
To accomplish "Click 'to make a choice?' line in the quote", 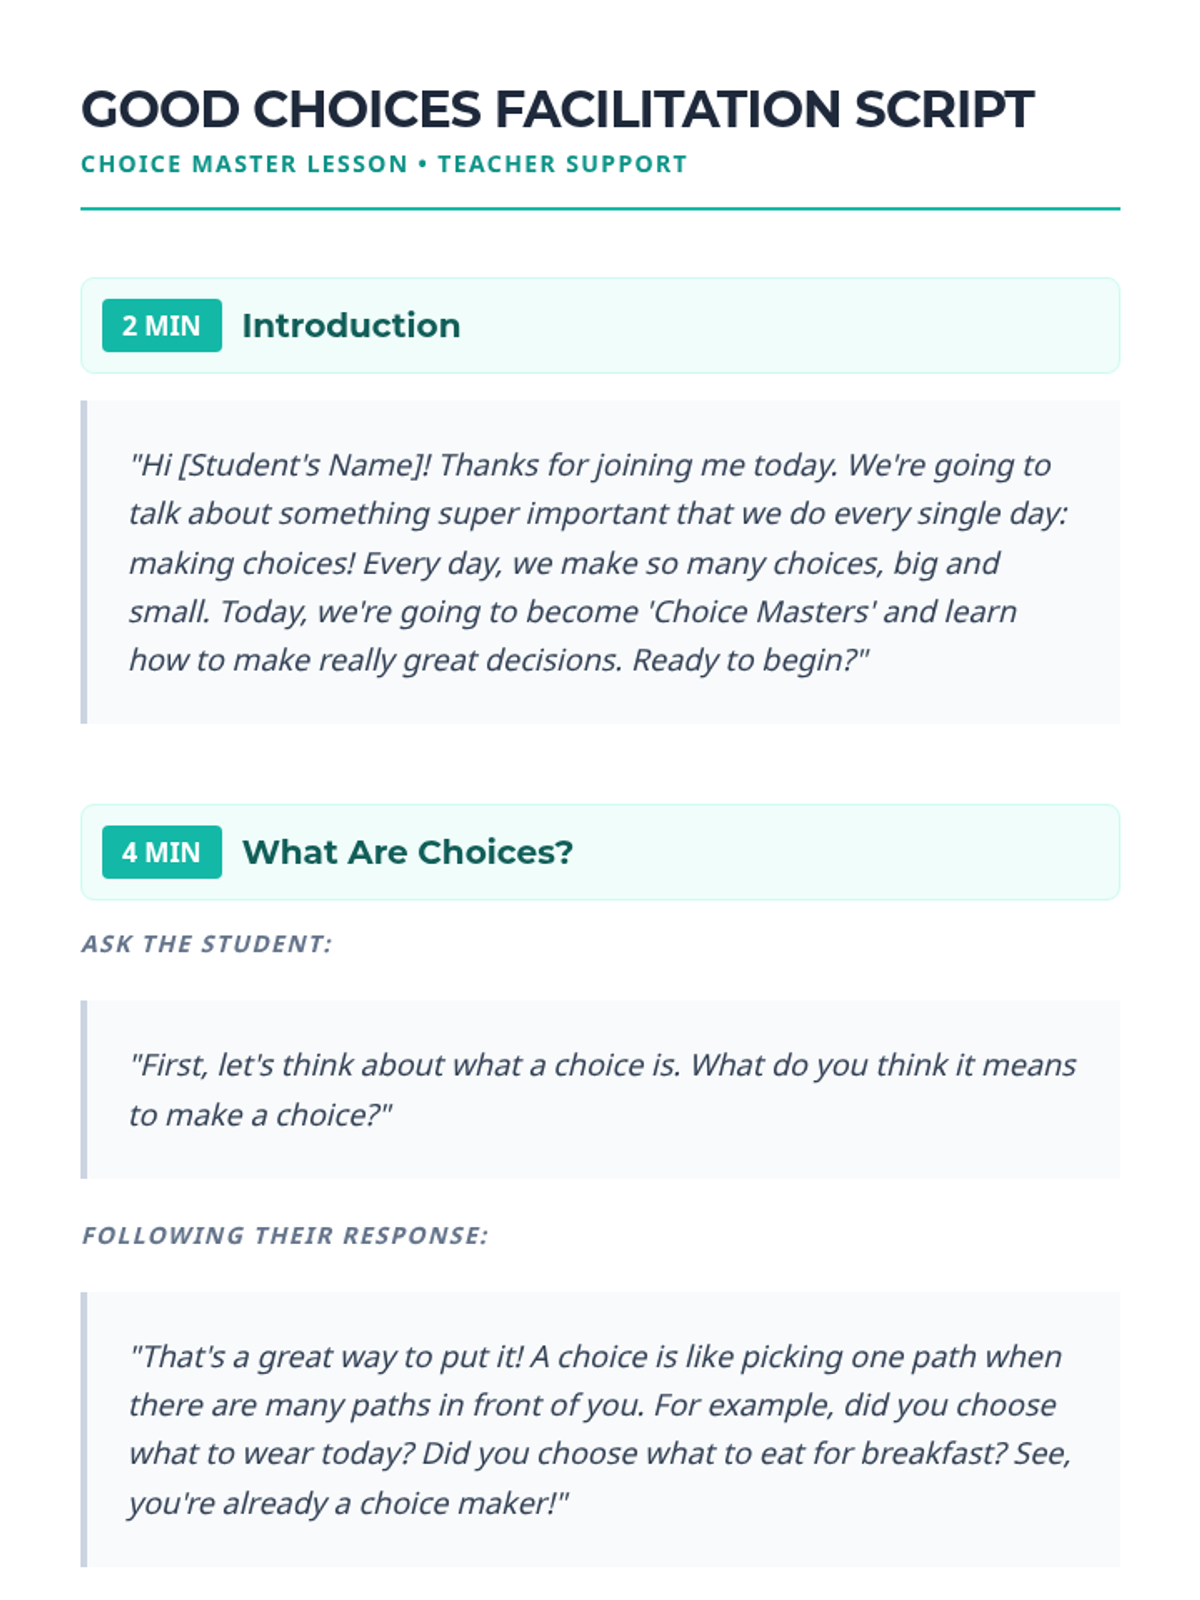I will [x=260, y=1115].
